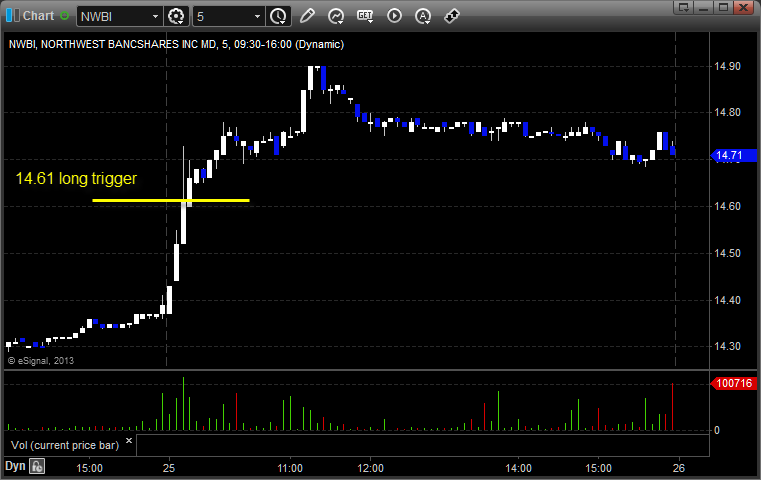
Task: Click the date 25 time axis label
Action: pos(169,468)
